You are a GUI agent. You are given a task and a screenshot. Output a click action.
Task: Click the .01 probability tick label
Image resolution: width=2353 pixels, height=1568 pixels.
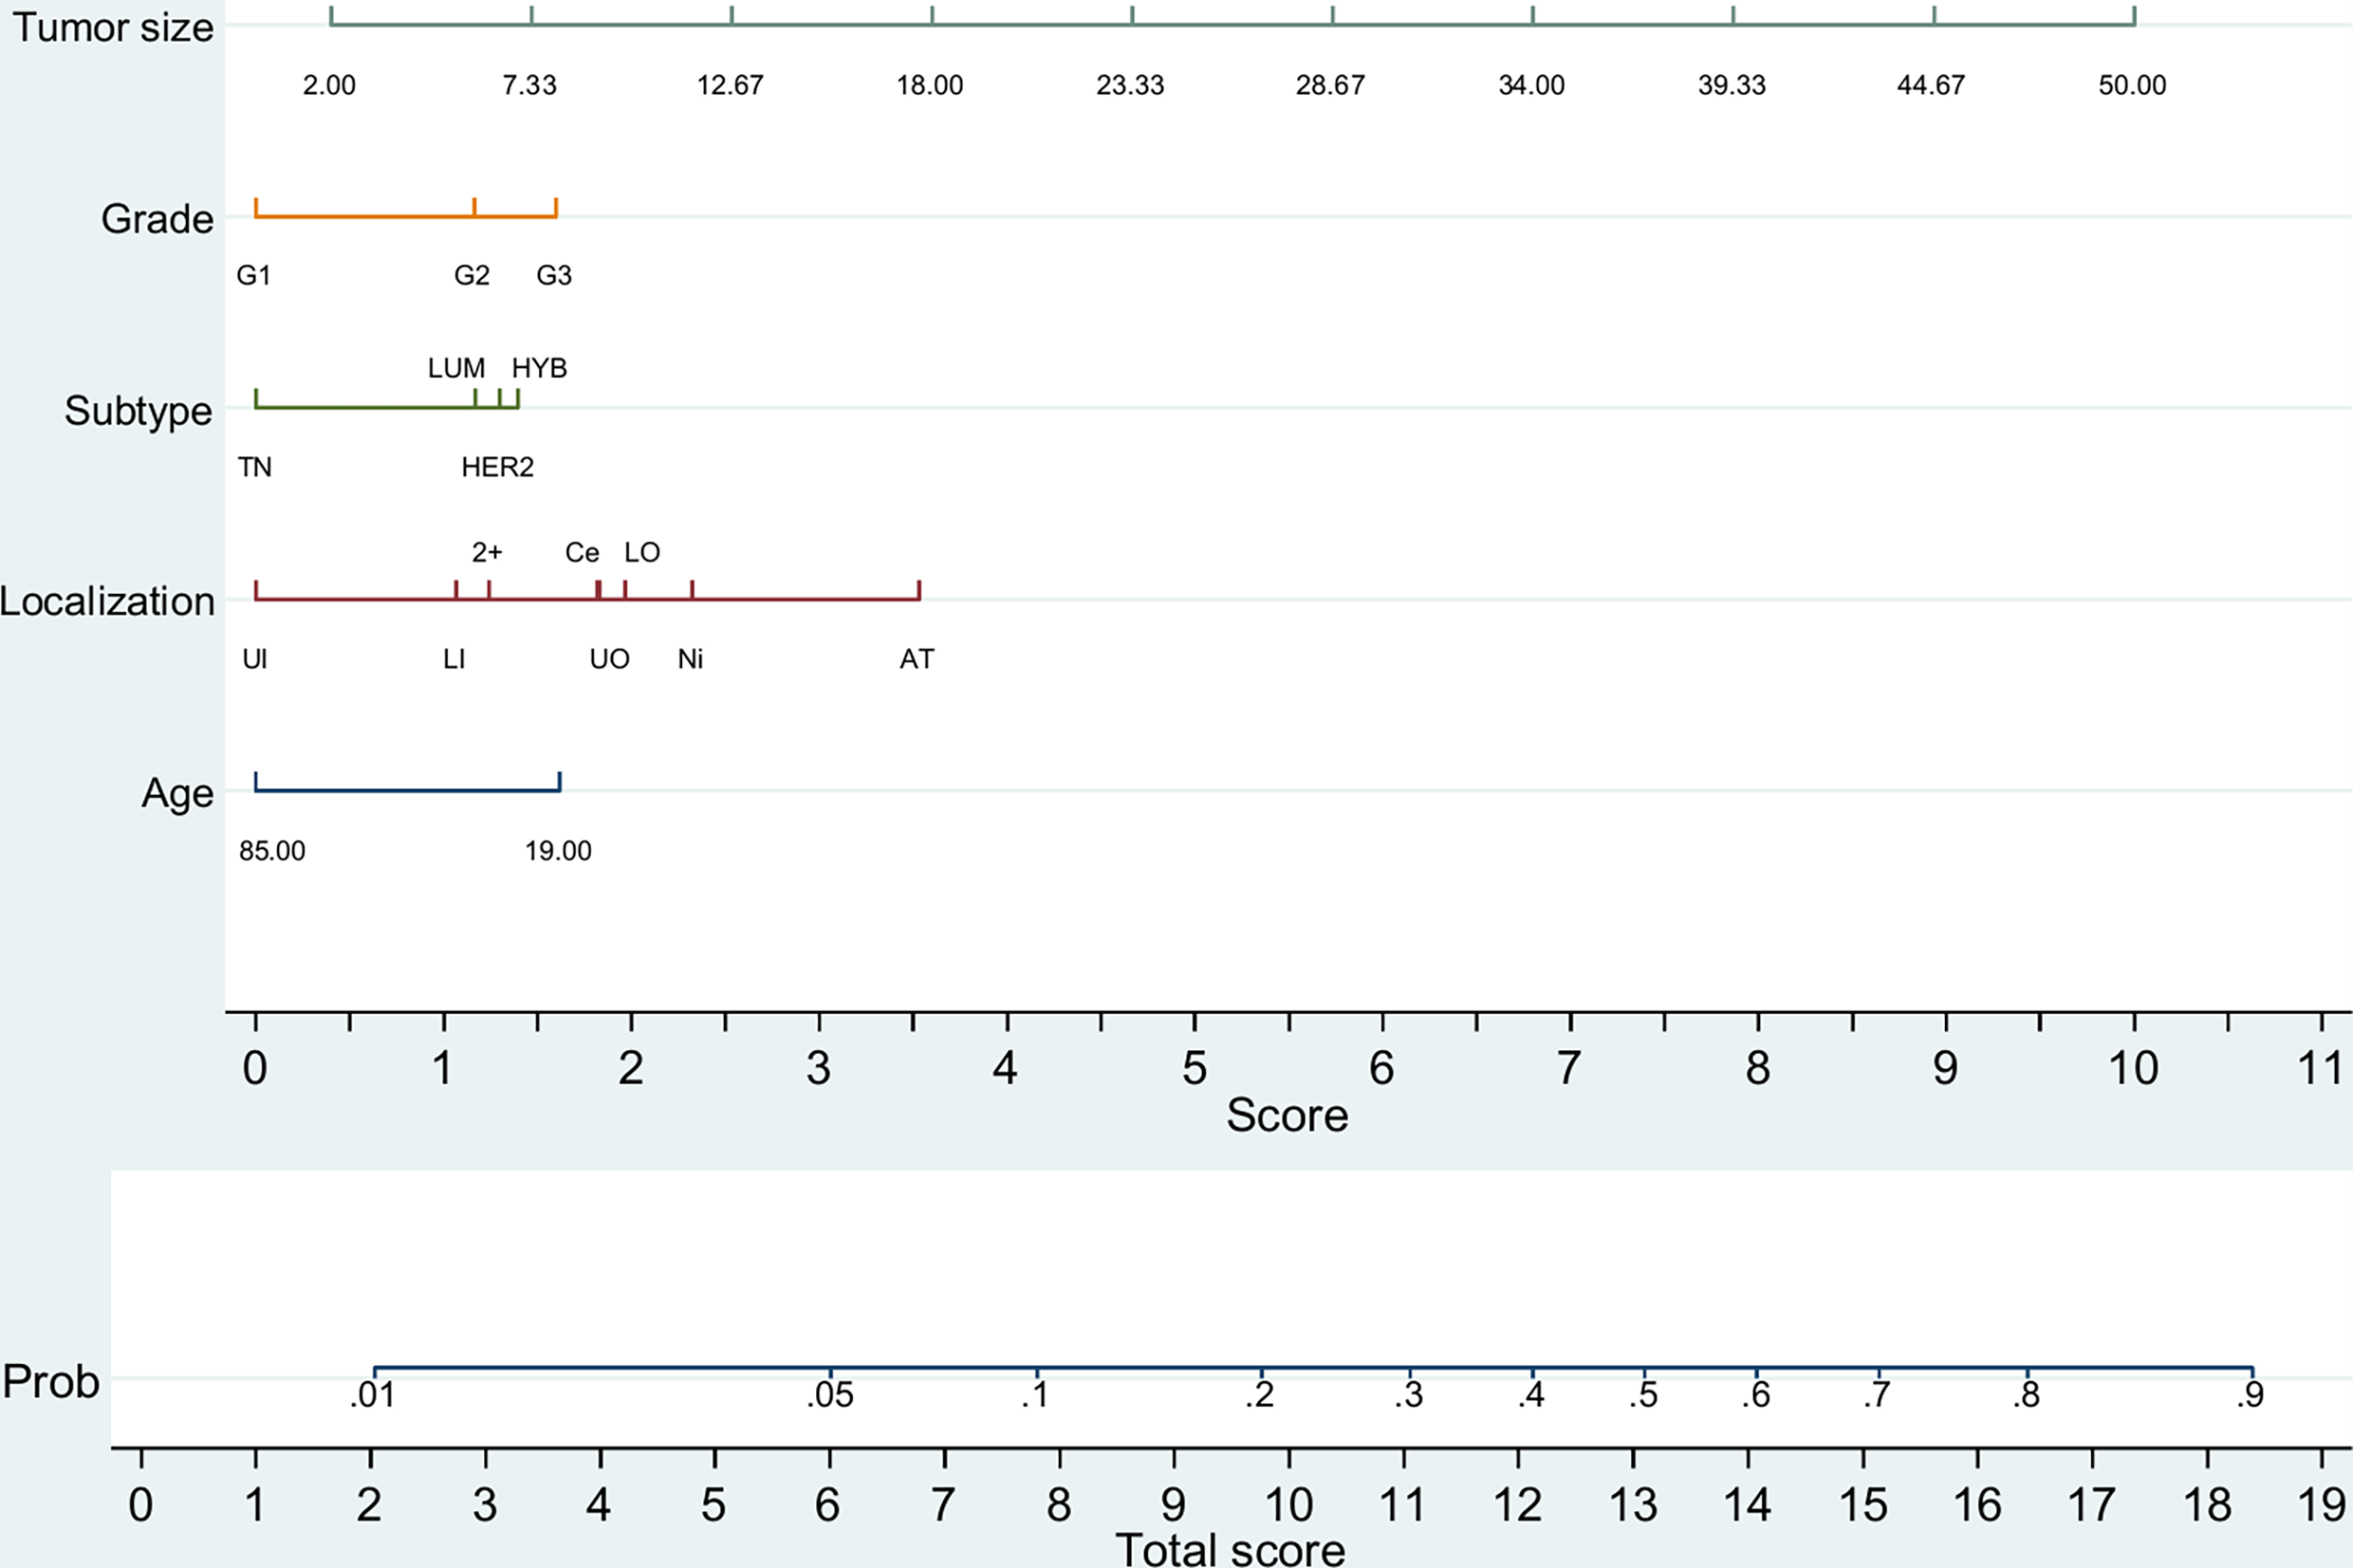(x=372, y=1395)
